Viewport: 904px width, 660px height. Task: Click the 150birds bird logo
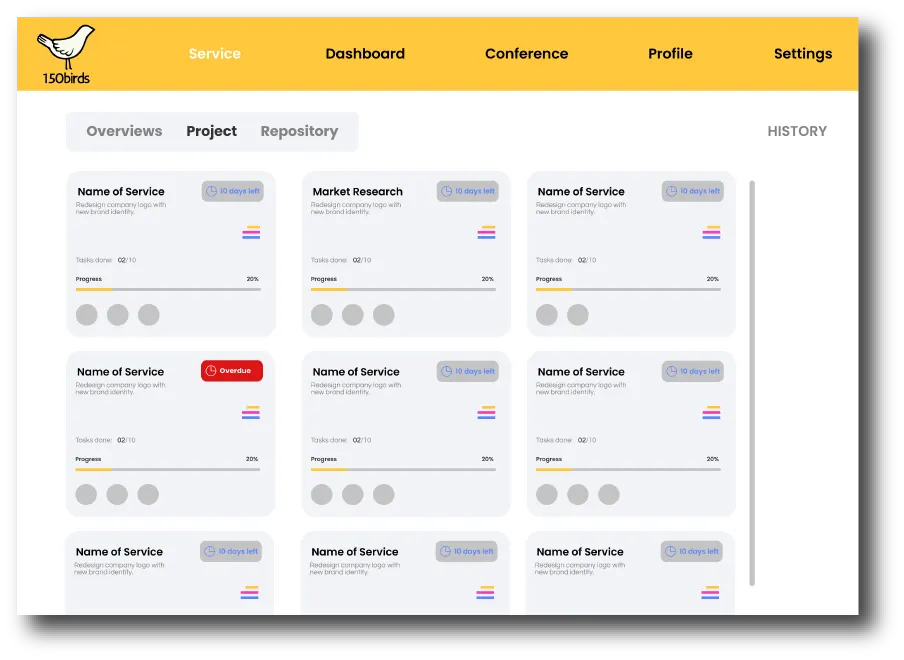(x=66, y=54)
